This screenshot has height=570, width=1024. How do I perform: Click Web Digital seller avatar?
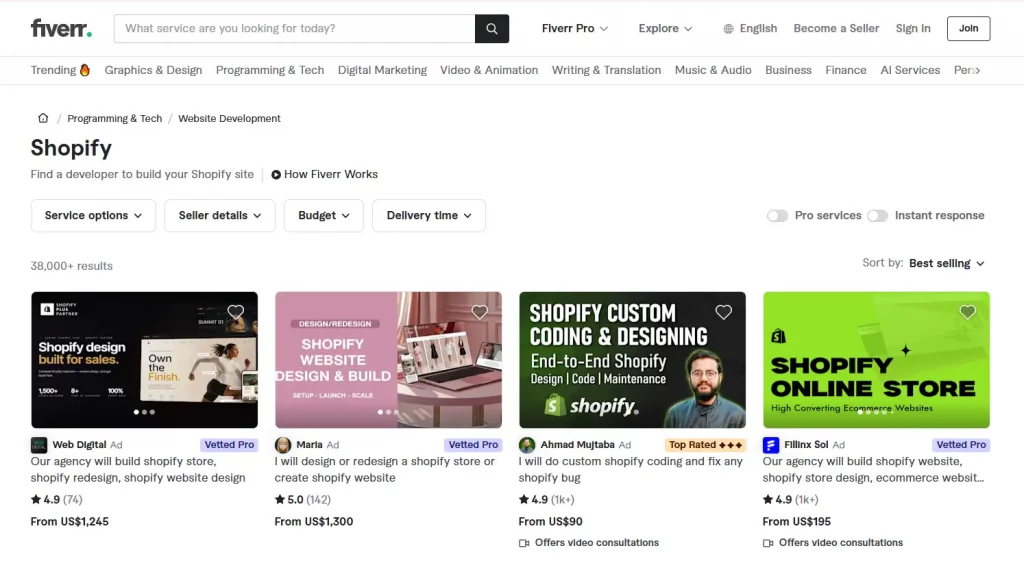point(39,445)
